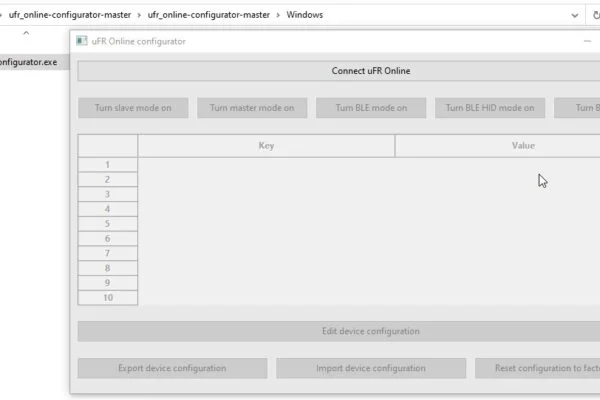Select the Key column header
The height and width of the screenshot is (400, 600).
(266, 145)
